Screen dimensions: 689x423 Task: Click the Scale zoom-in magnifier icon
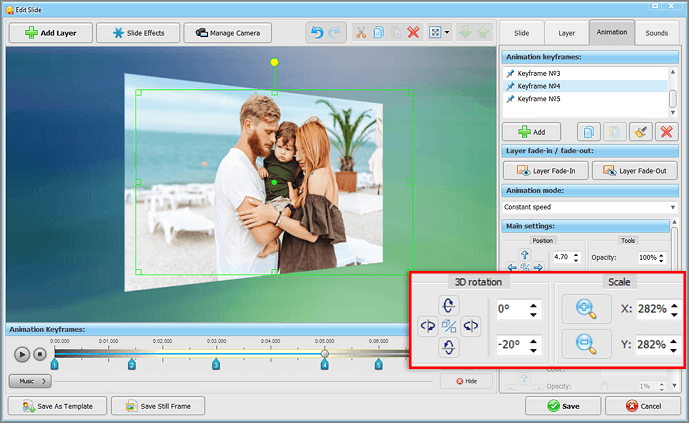(587, 309)
